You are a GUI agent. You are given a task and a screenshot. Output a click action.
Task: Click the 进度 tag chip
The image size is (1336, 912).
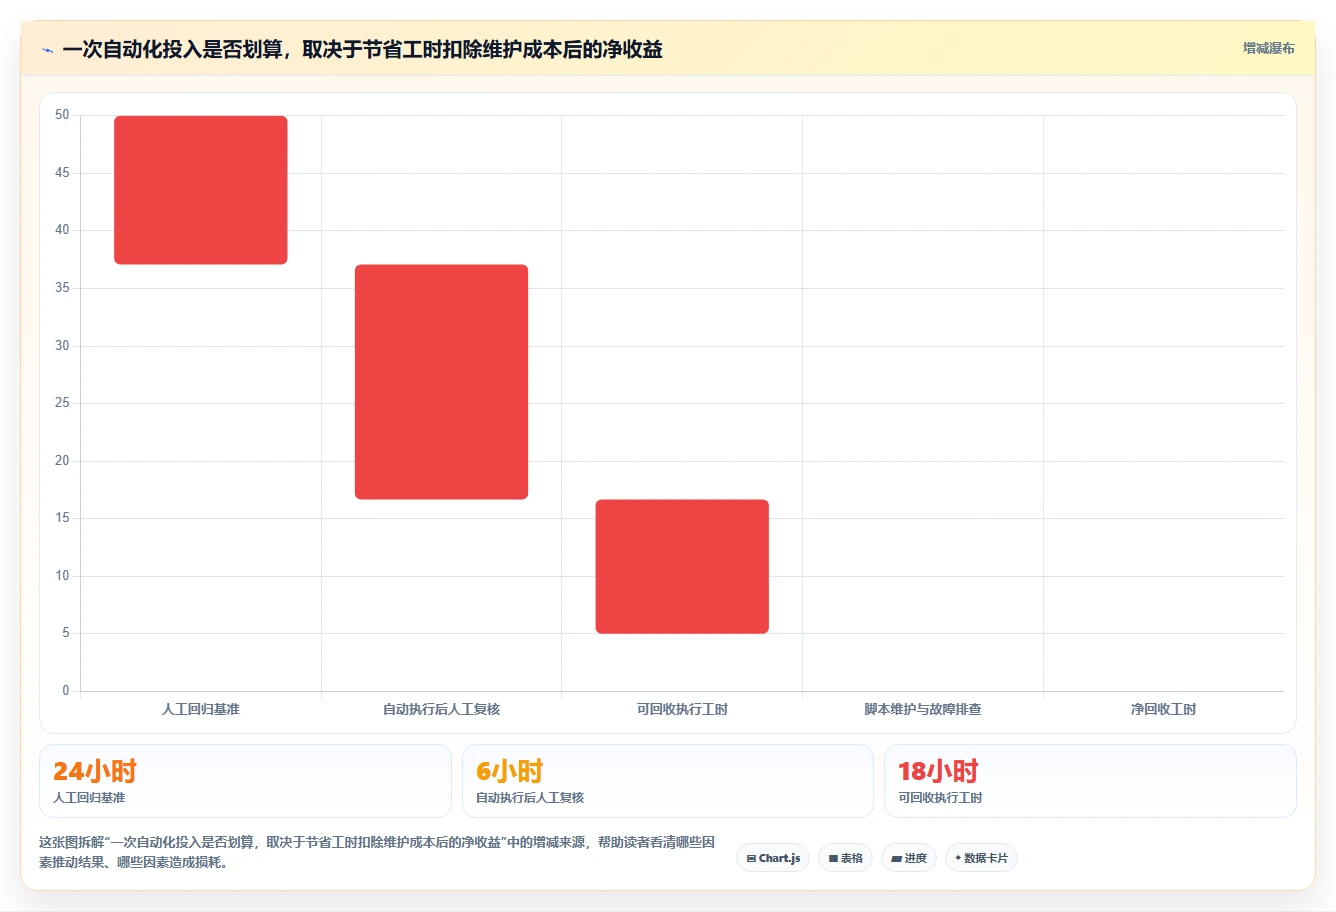click(x=908, y=858)
